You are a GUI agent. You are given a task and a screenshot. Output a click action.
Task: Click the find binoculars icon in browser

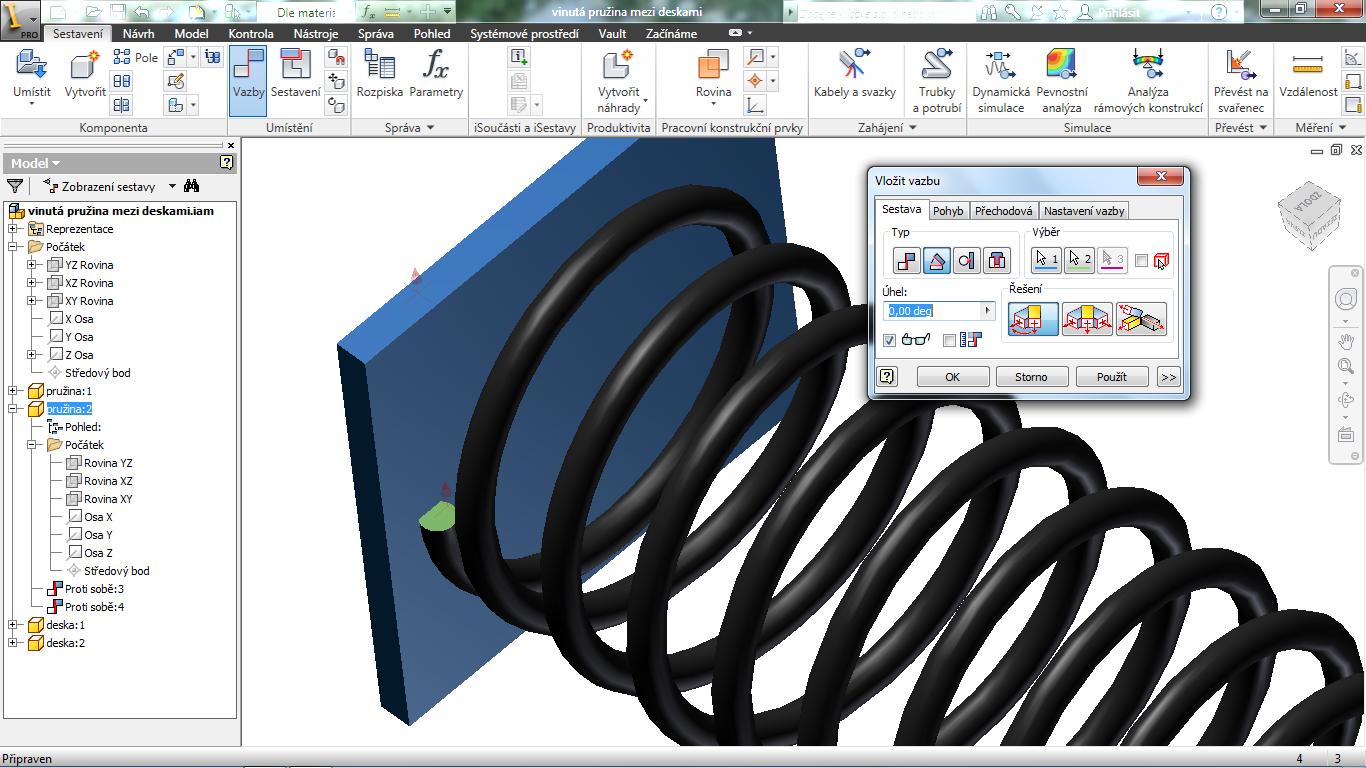(x=192, y=186)
